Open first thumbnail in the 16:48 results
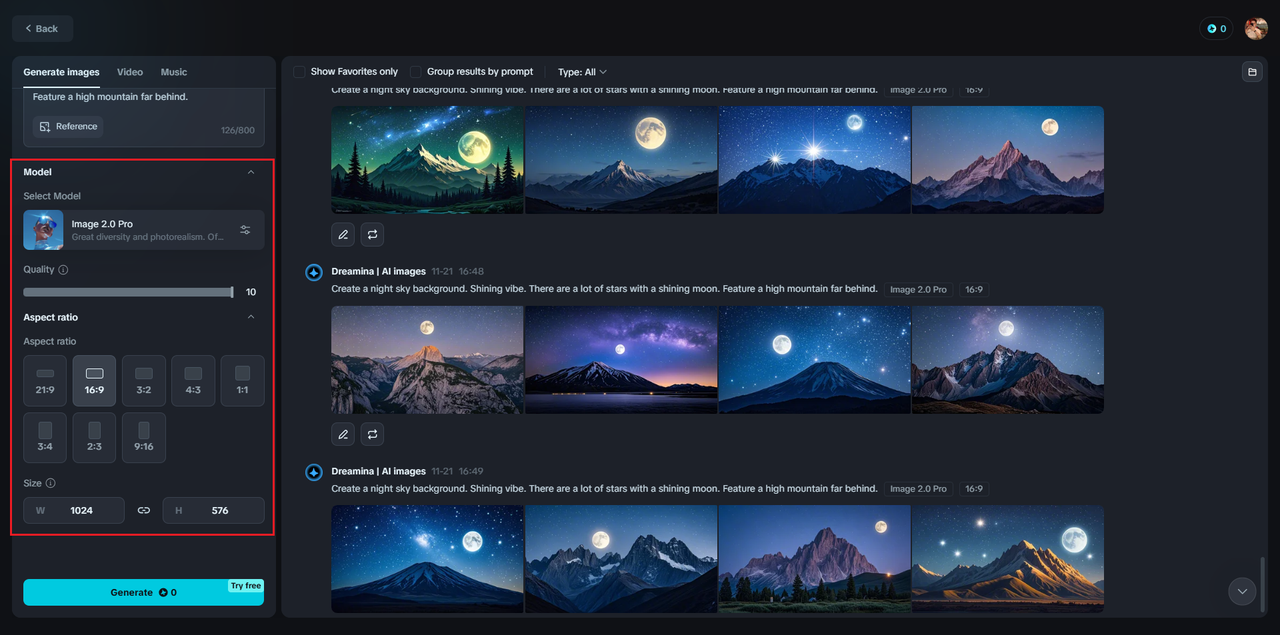Screen dimensions: 1280x635 pos(427,360)
